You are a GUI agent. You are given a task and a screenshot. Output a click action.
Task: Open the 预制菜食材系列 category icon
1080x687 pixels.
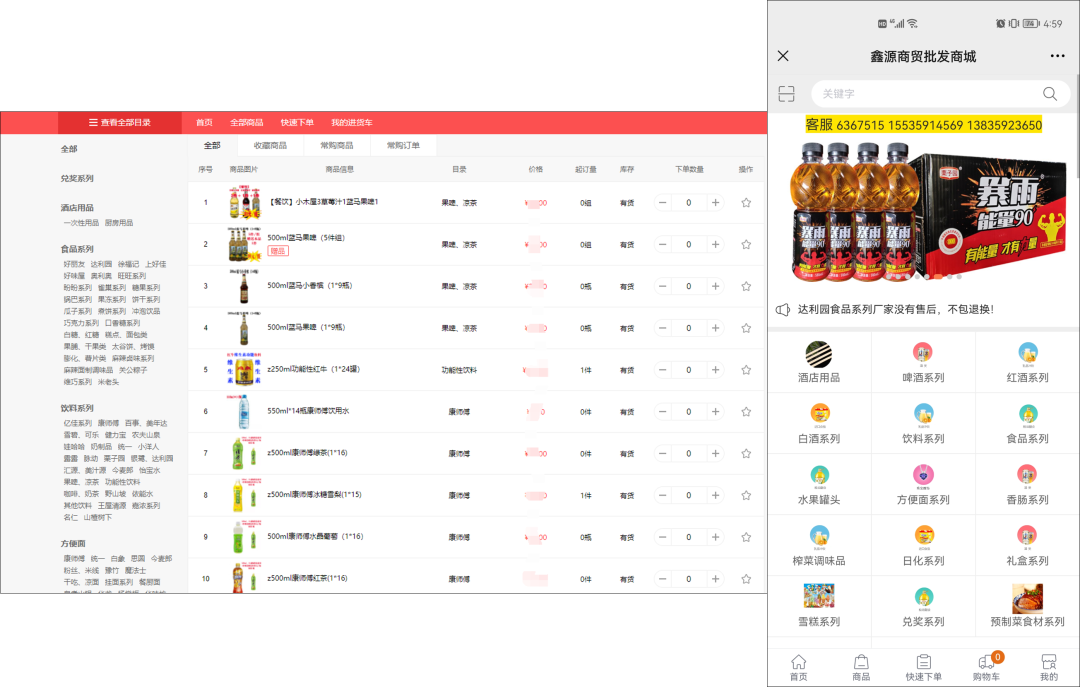[1028, 597]
